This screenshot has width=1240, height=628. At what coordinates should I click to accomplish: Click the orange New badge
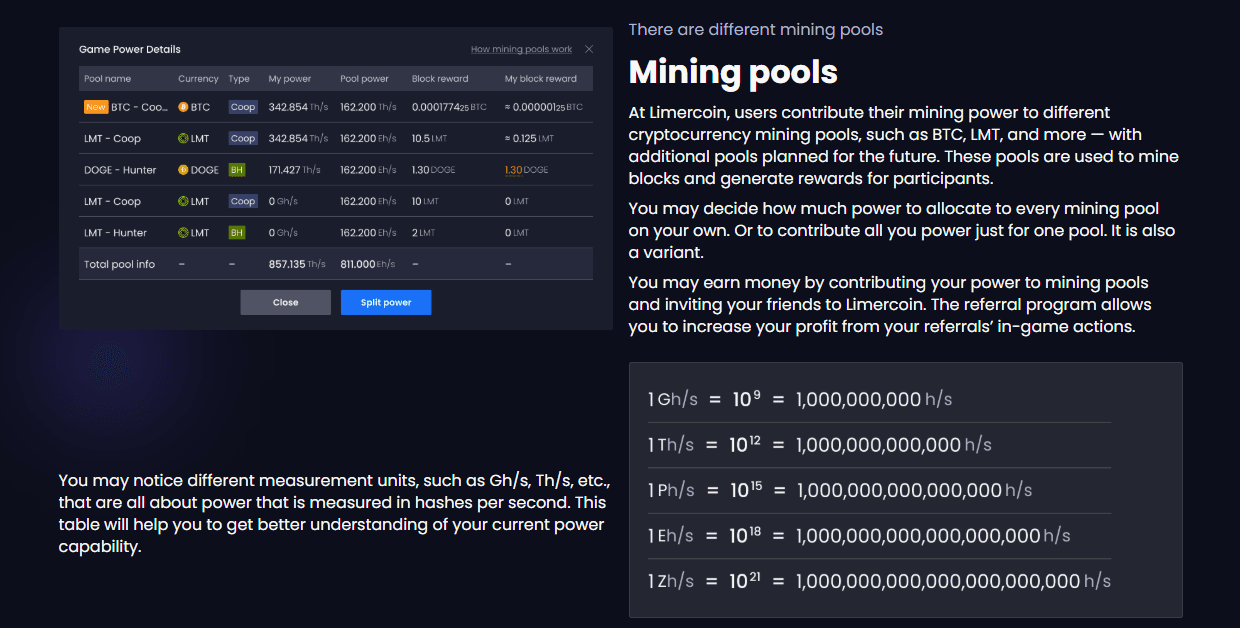(96, 107)
